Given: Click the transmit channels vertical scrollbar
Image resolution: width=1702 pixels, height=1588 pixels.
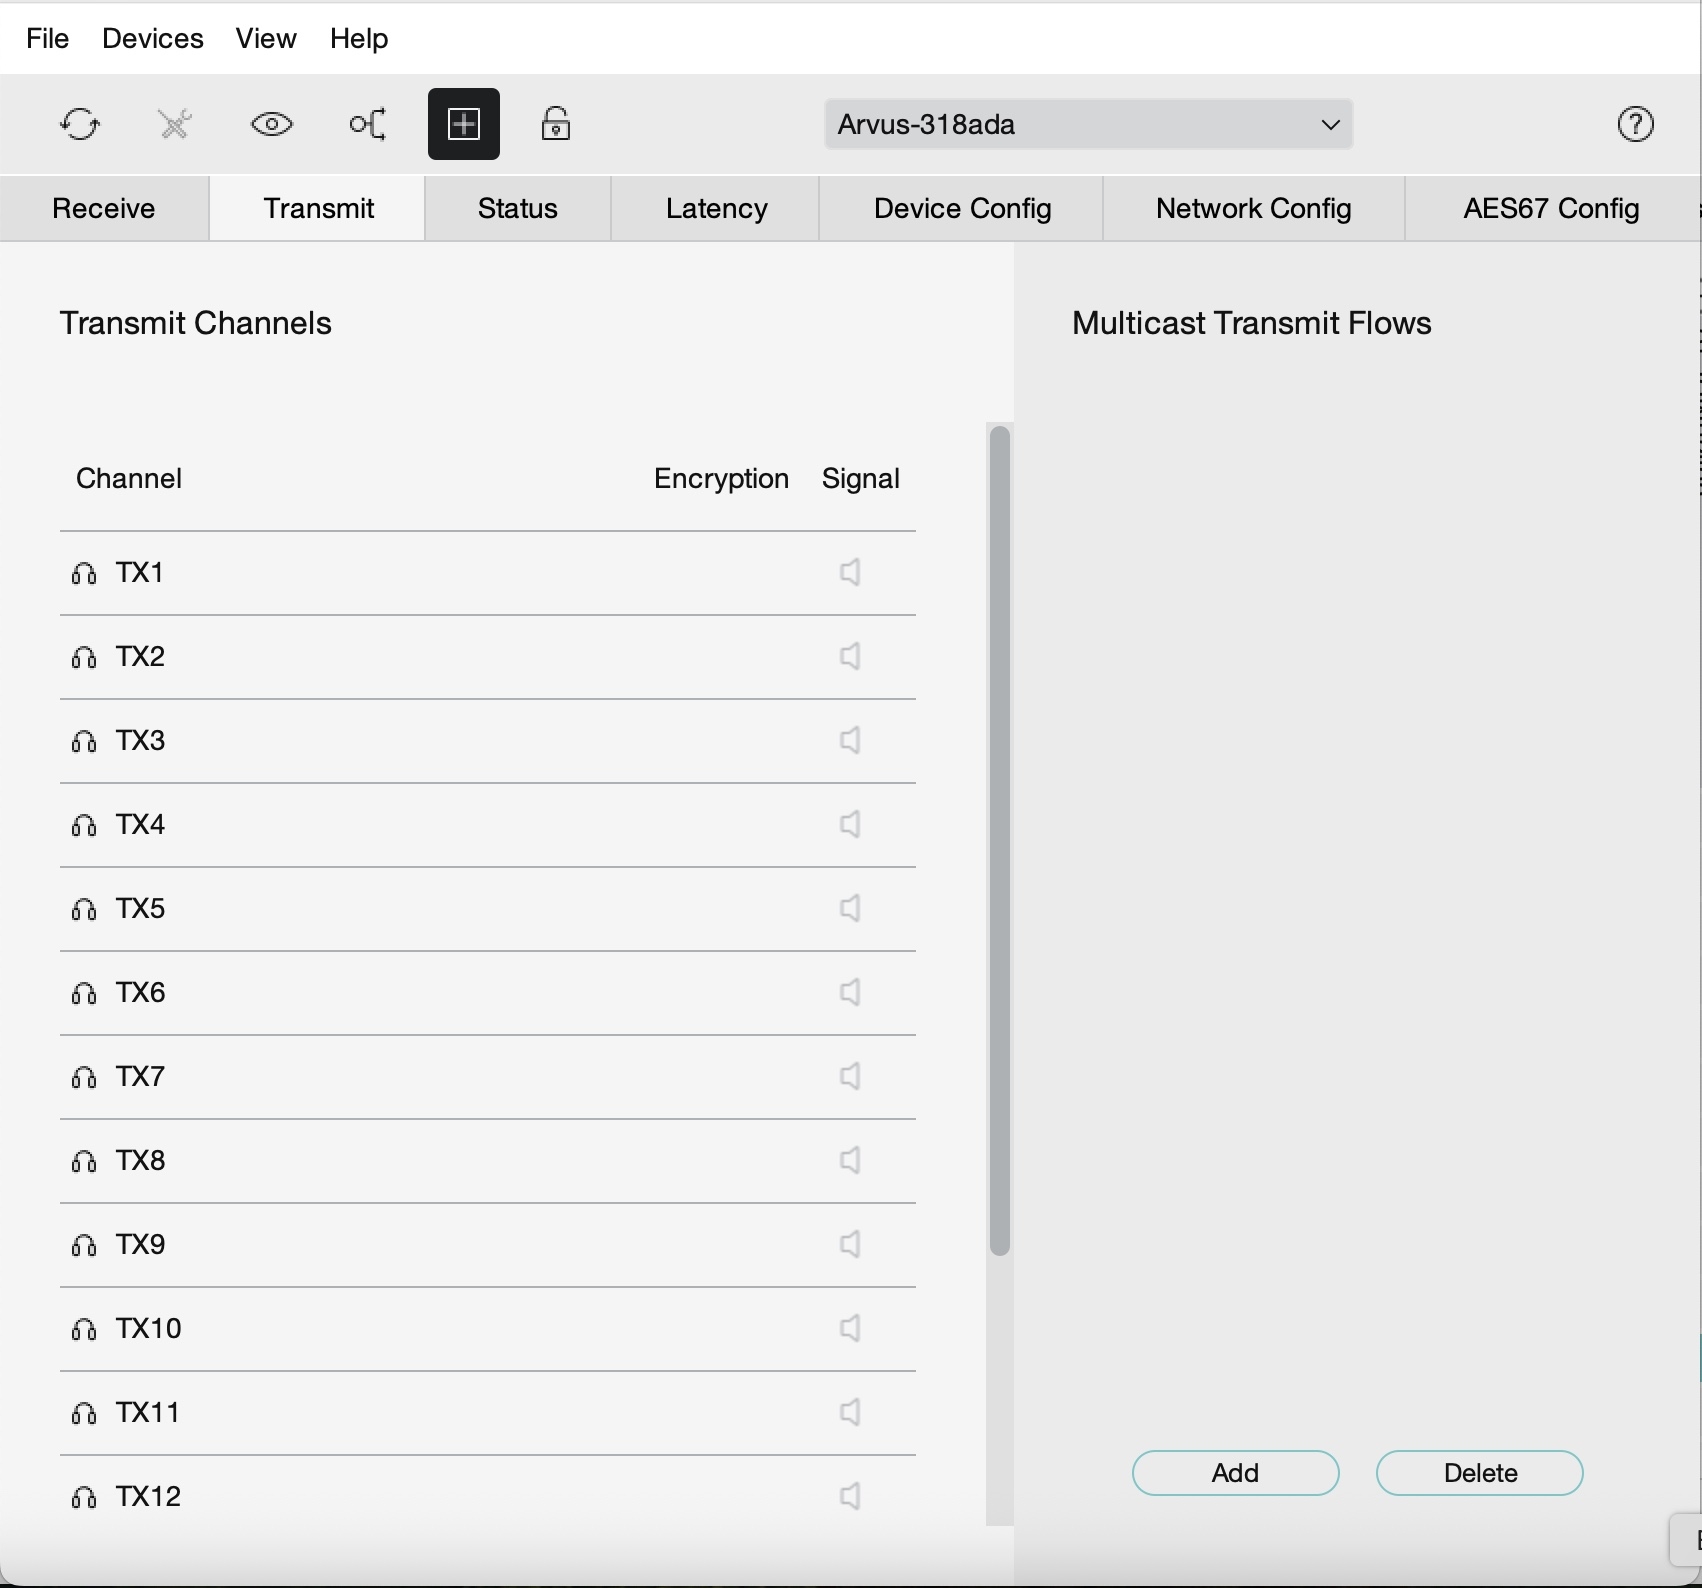Looking at the screenshot, I should click(999, 840).
